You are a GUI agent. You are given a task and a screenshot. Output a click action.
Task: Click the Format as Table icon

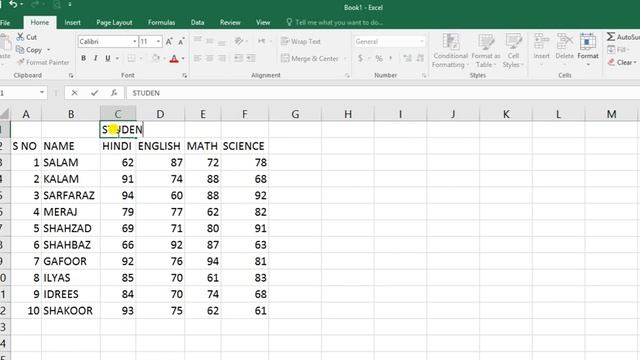[486, 42]
